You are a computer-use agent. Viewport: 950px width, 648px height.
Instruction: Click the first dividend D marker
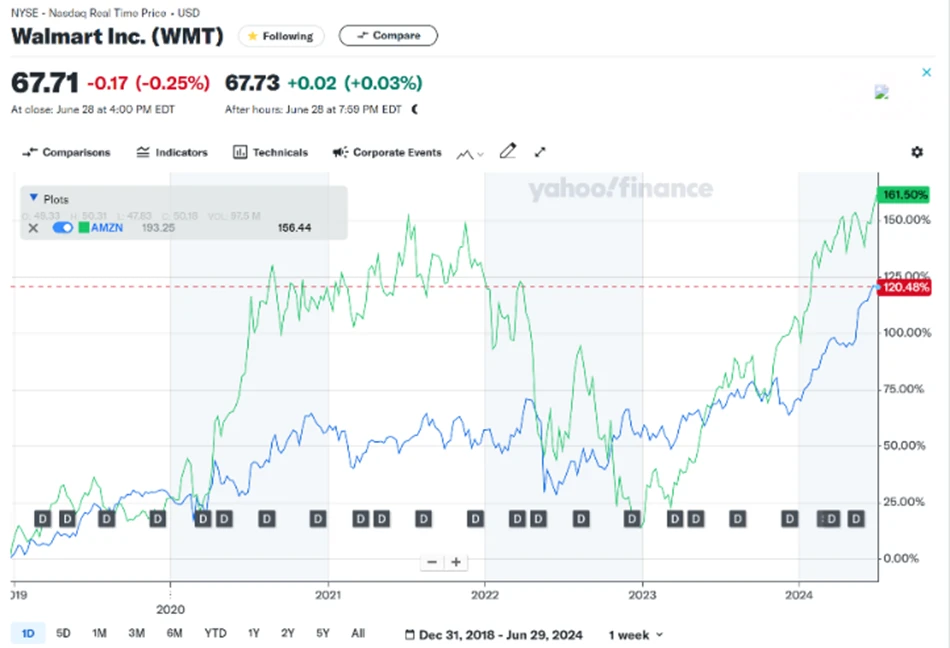[x=42, y=518]
